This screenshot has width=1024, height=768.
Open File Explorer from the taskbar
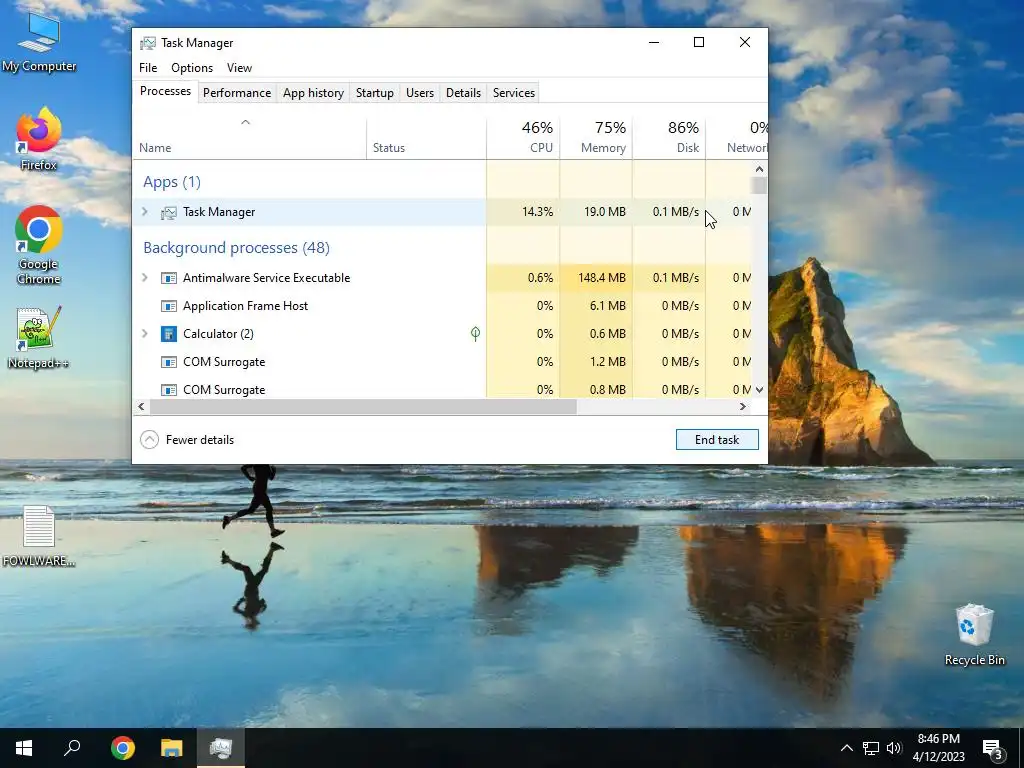pyautogui.click(x=172, y=748)
